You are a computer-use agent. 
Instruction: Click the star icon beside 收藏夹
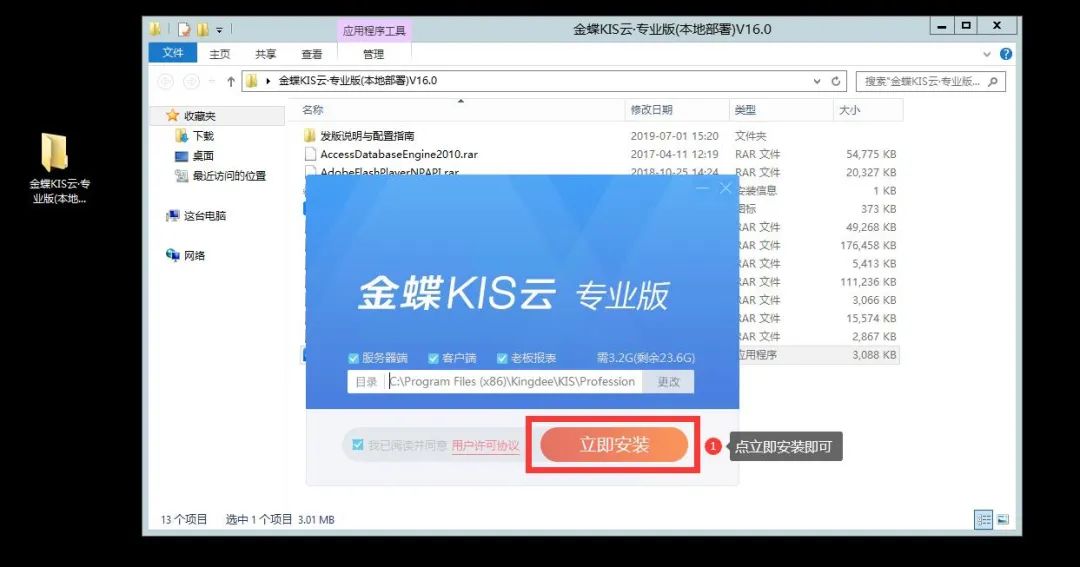pos(172,115)
